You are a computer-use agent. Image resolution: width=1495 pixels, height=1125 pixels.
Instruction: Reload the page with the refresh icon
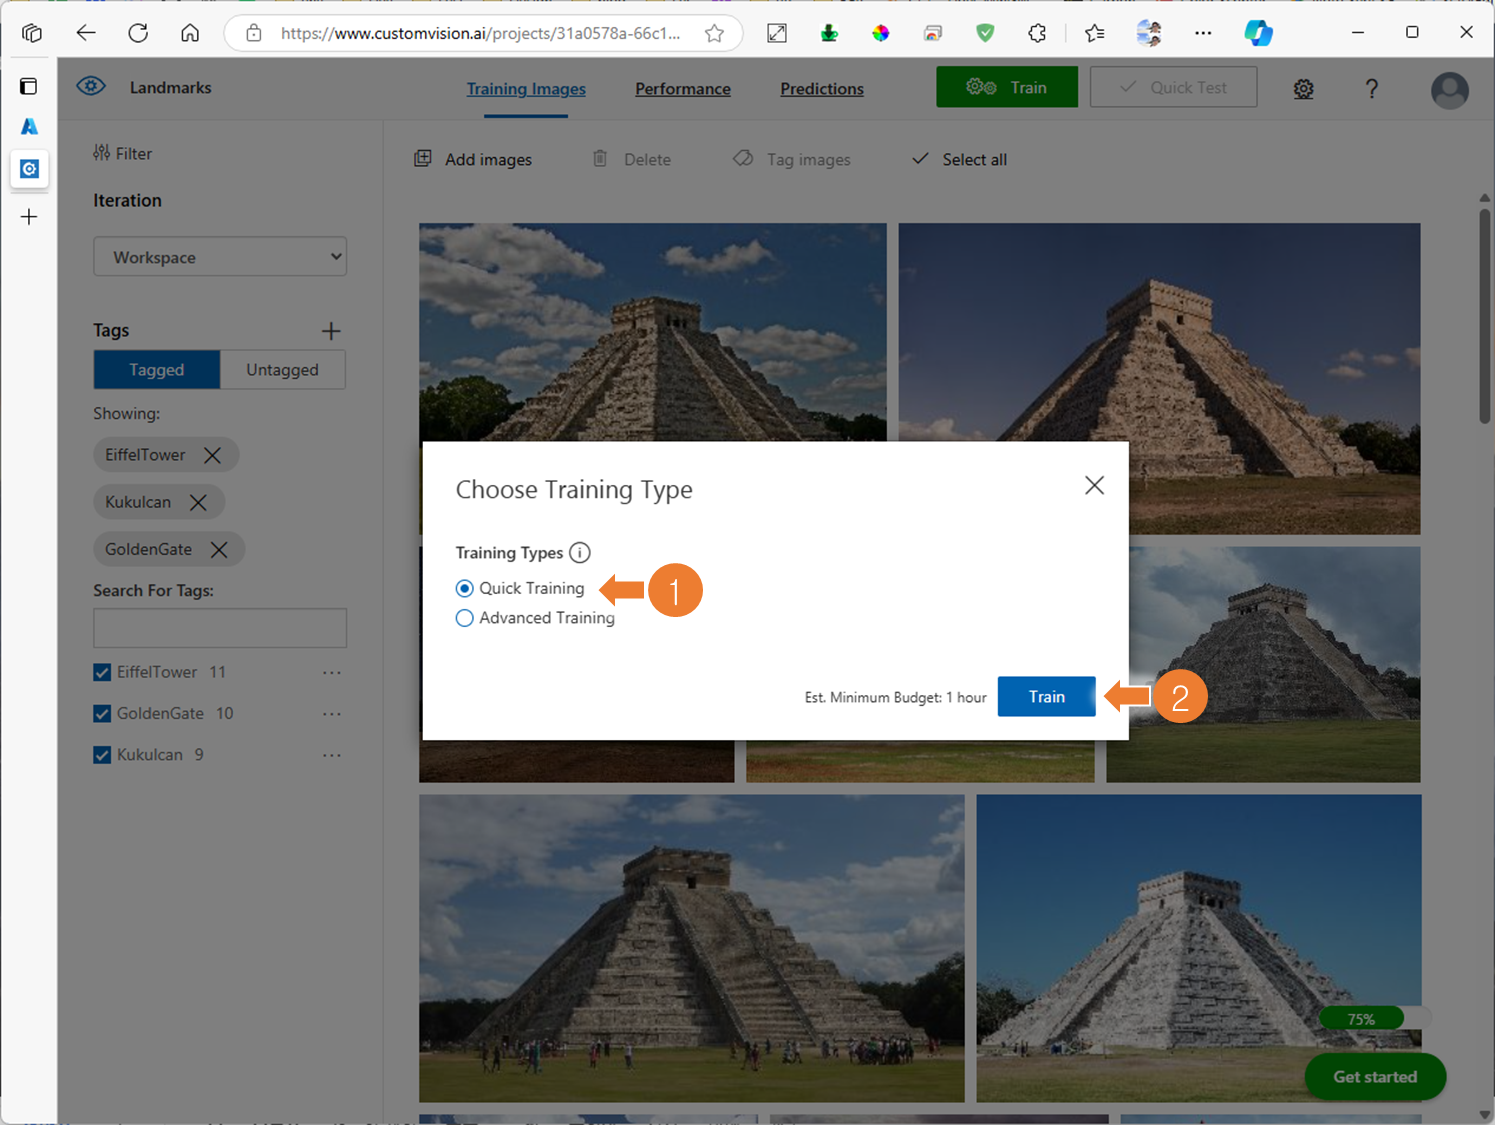pyautogui.click(x=138, y=33)
